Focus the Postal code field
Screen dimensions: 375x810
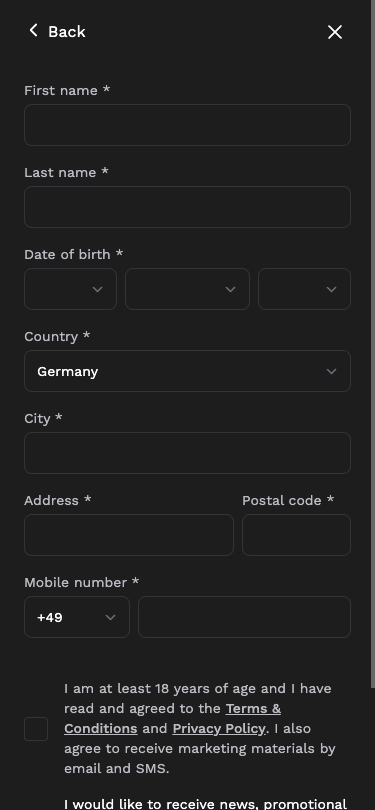pos(296,535)
